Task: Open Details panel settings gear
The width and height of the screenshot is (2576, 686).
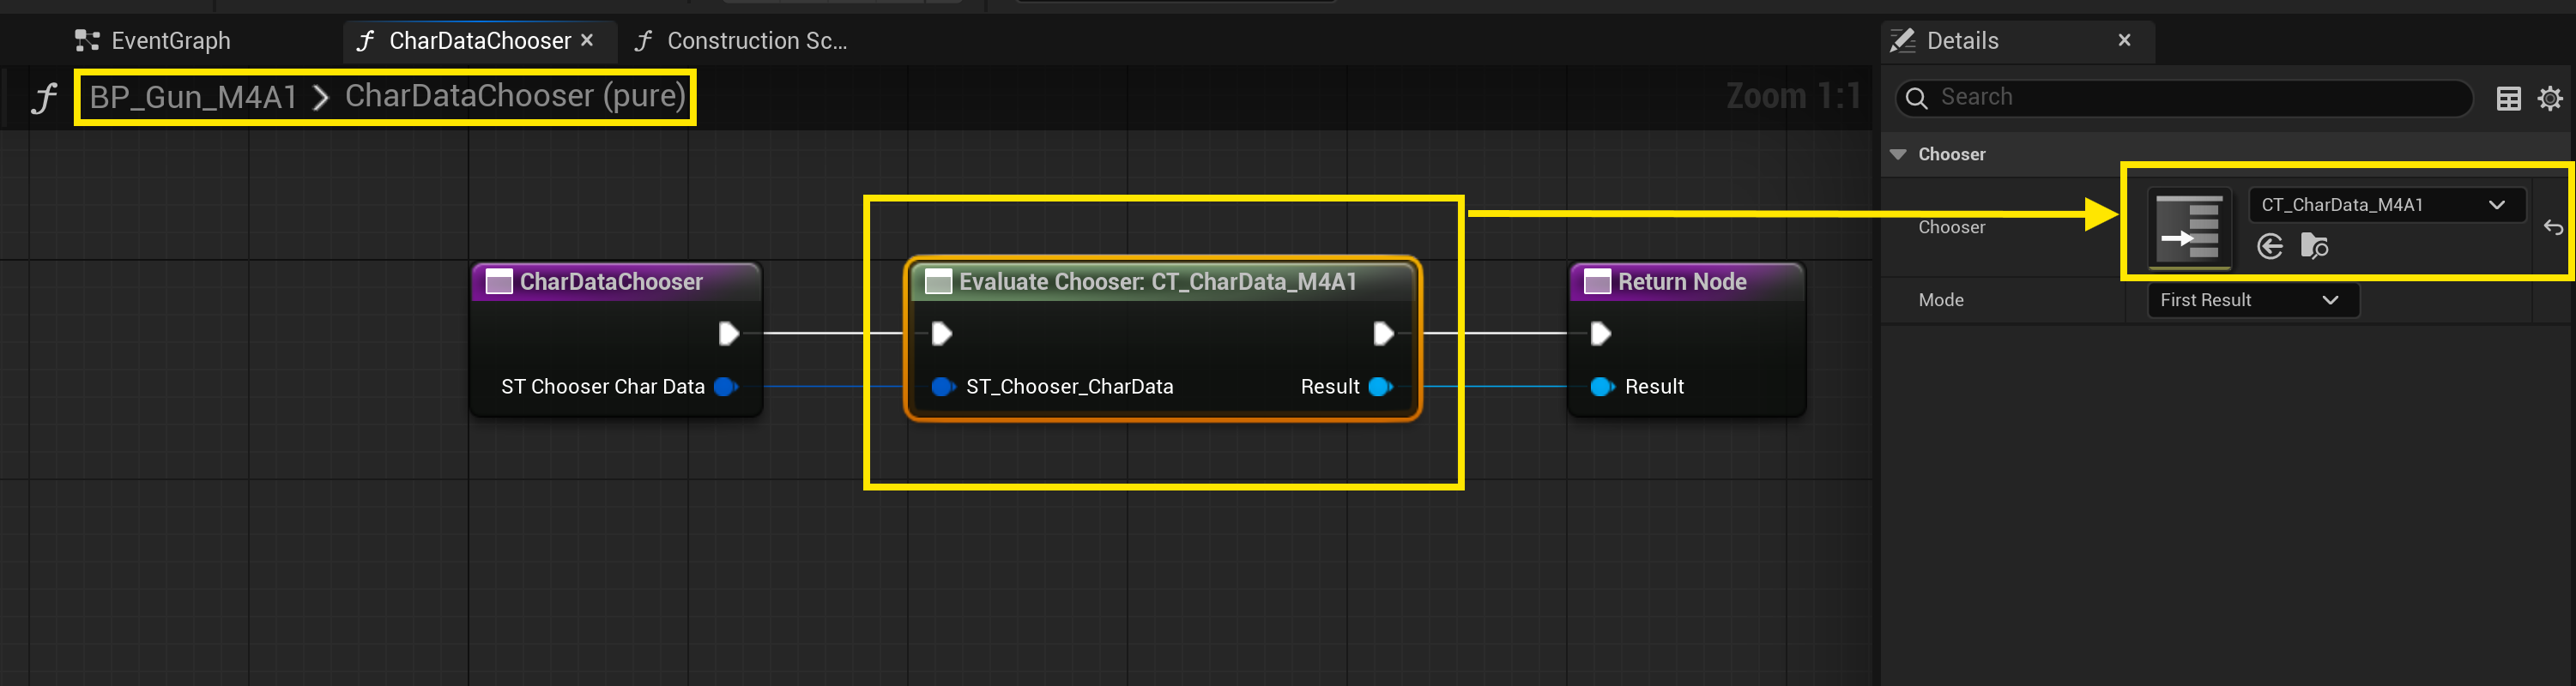Action: (x=2550, y=98)
